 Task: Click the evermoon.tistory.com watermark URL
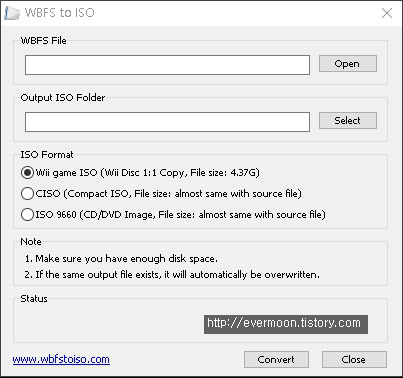[x=286, y=324]
